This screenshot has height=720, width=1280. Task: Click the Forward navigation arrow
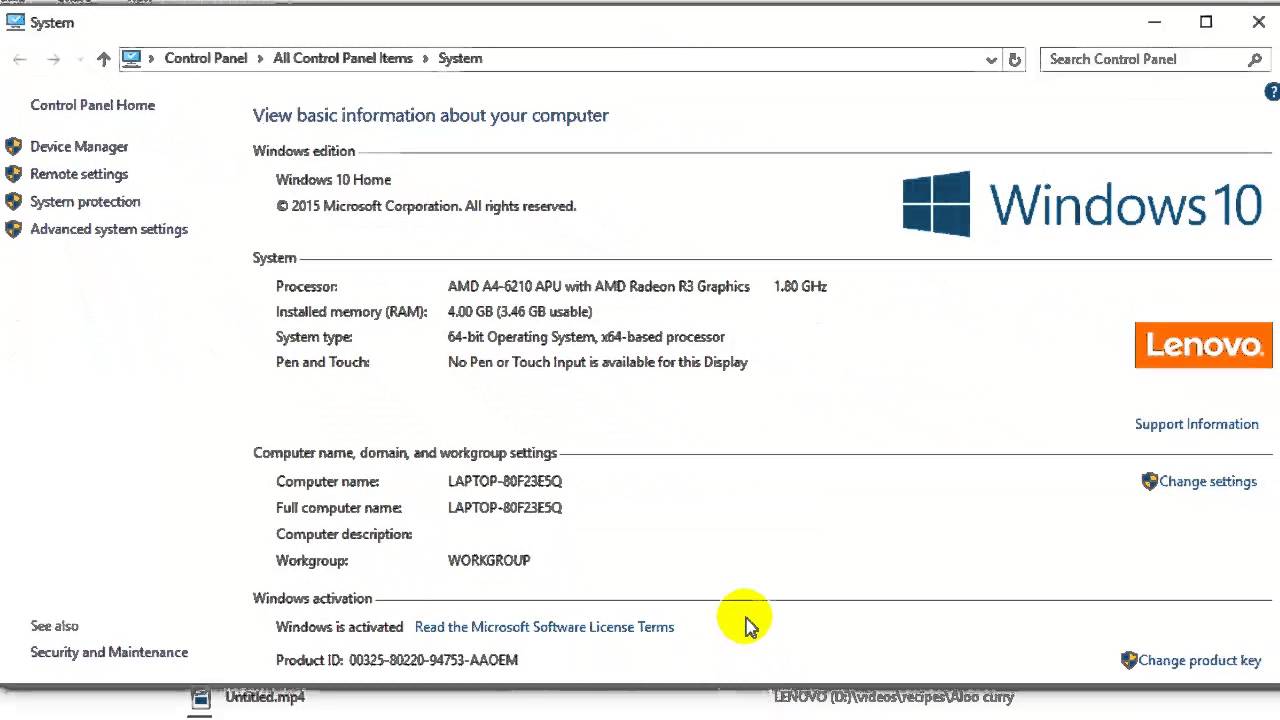[54, 59]
